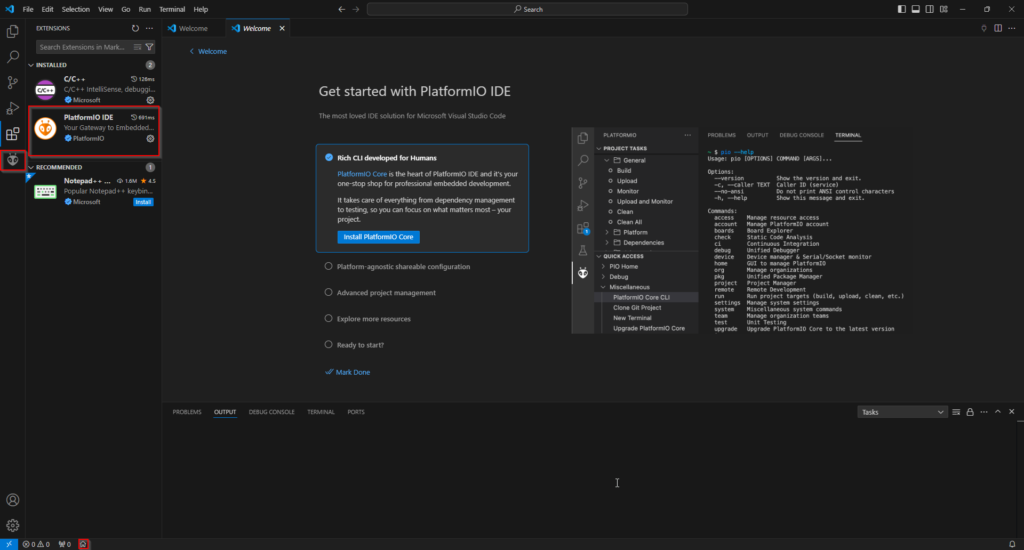
Task: Select the Extensions view icon
Action: 12,134
